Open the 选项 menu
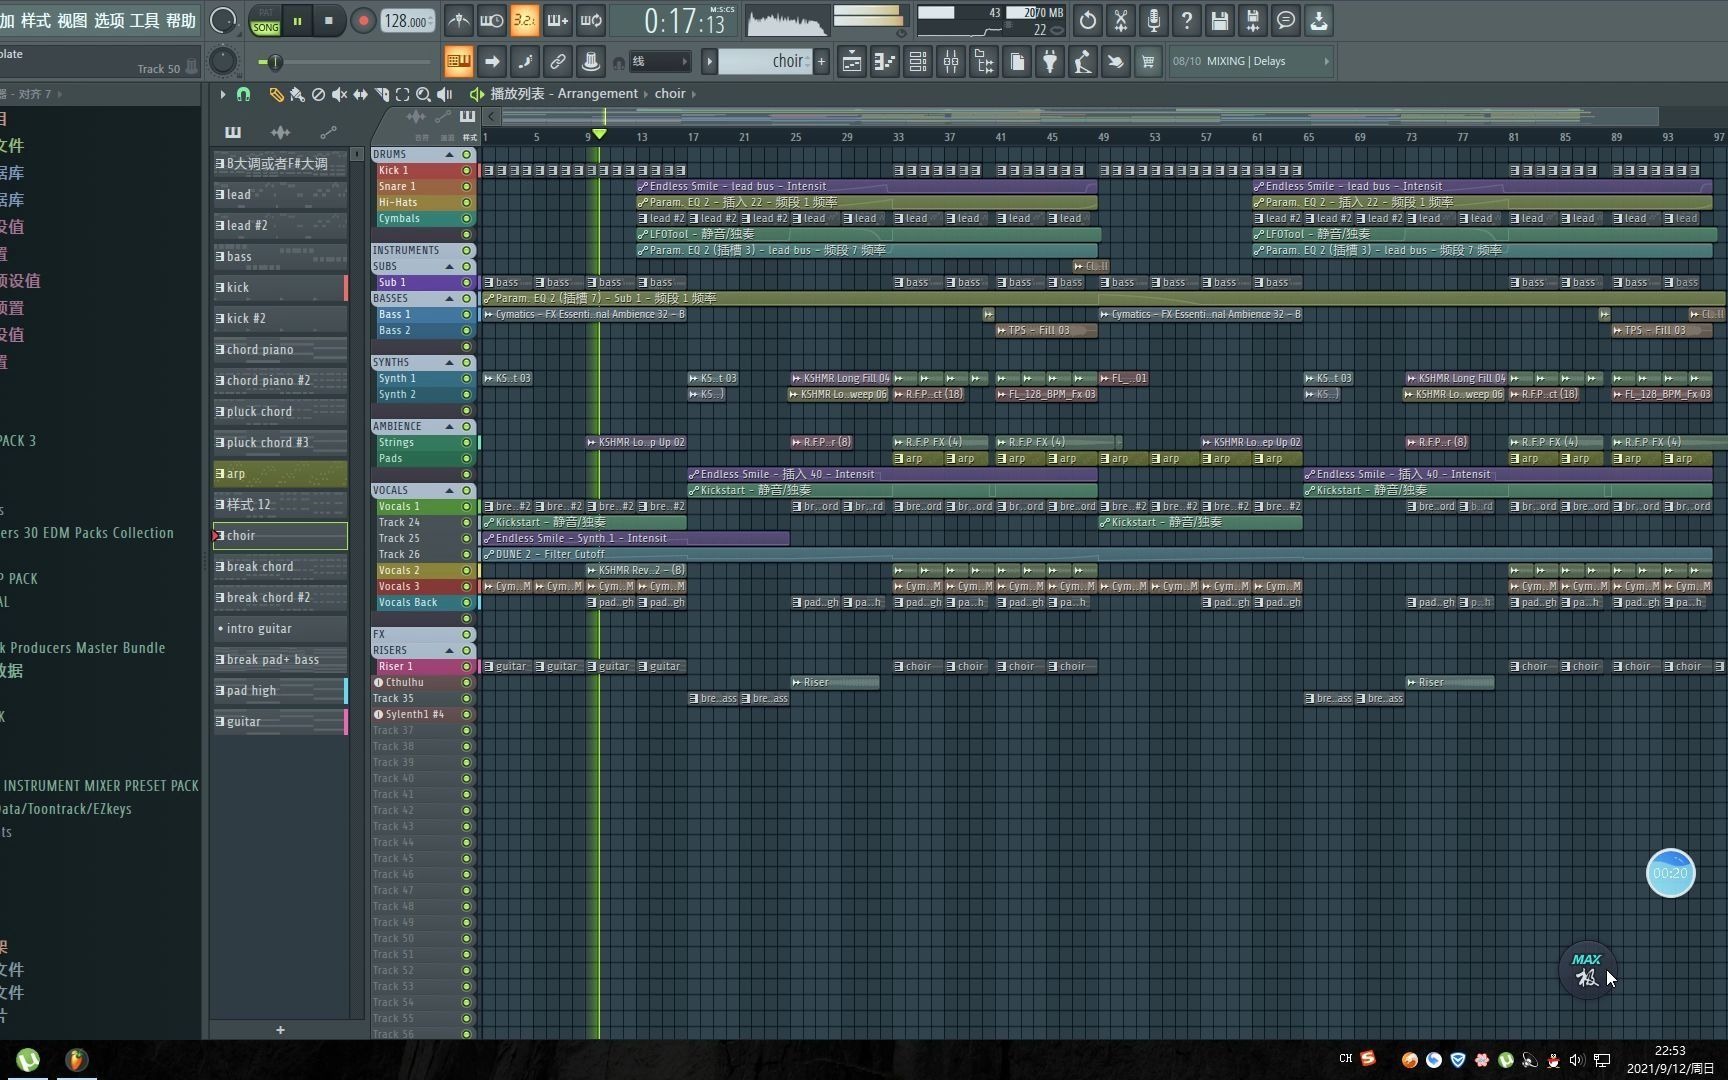Viewport: 1728px width, 1080px height. pos(109,21)
